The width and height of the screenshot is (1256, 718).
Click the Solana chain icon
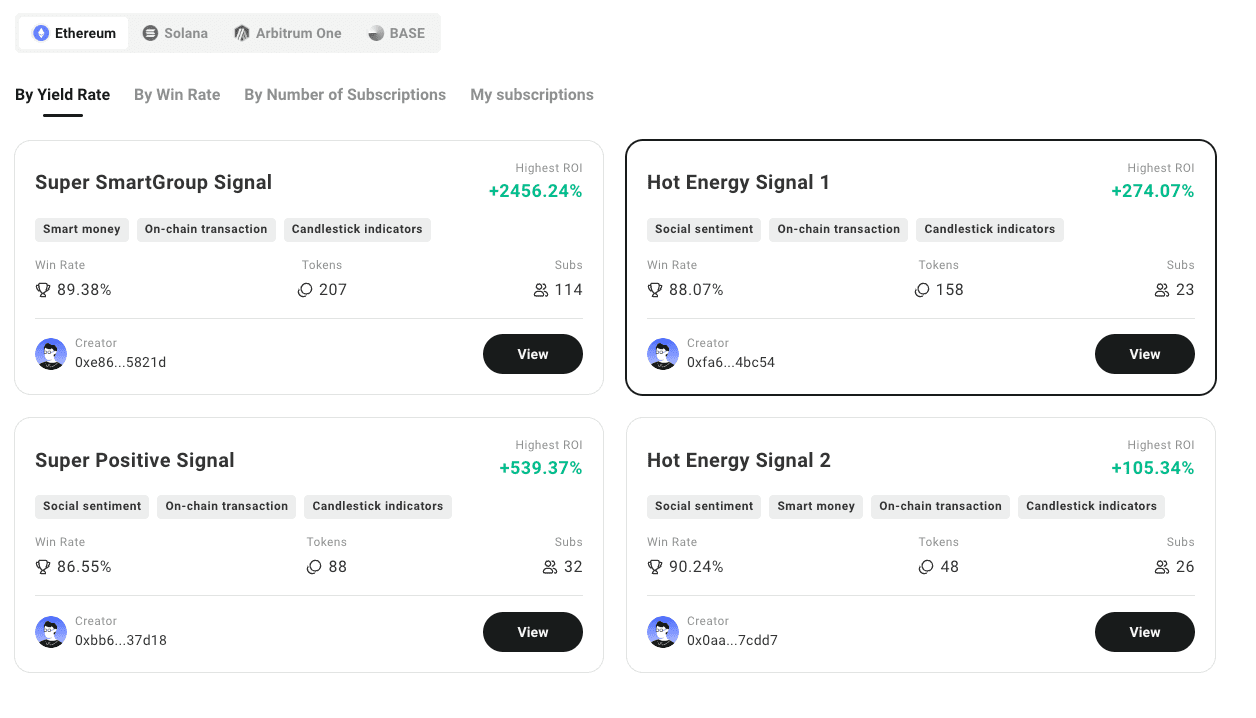[x=151, y=33]
